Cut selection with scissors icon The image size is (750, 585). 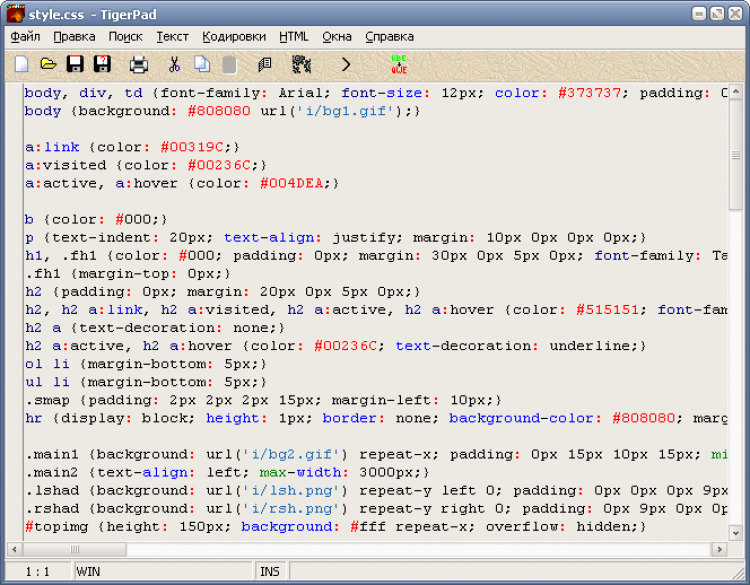[174, 64]
